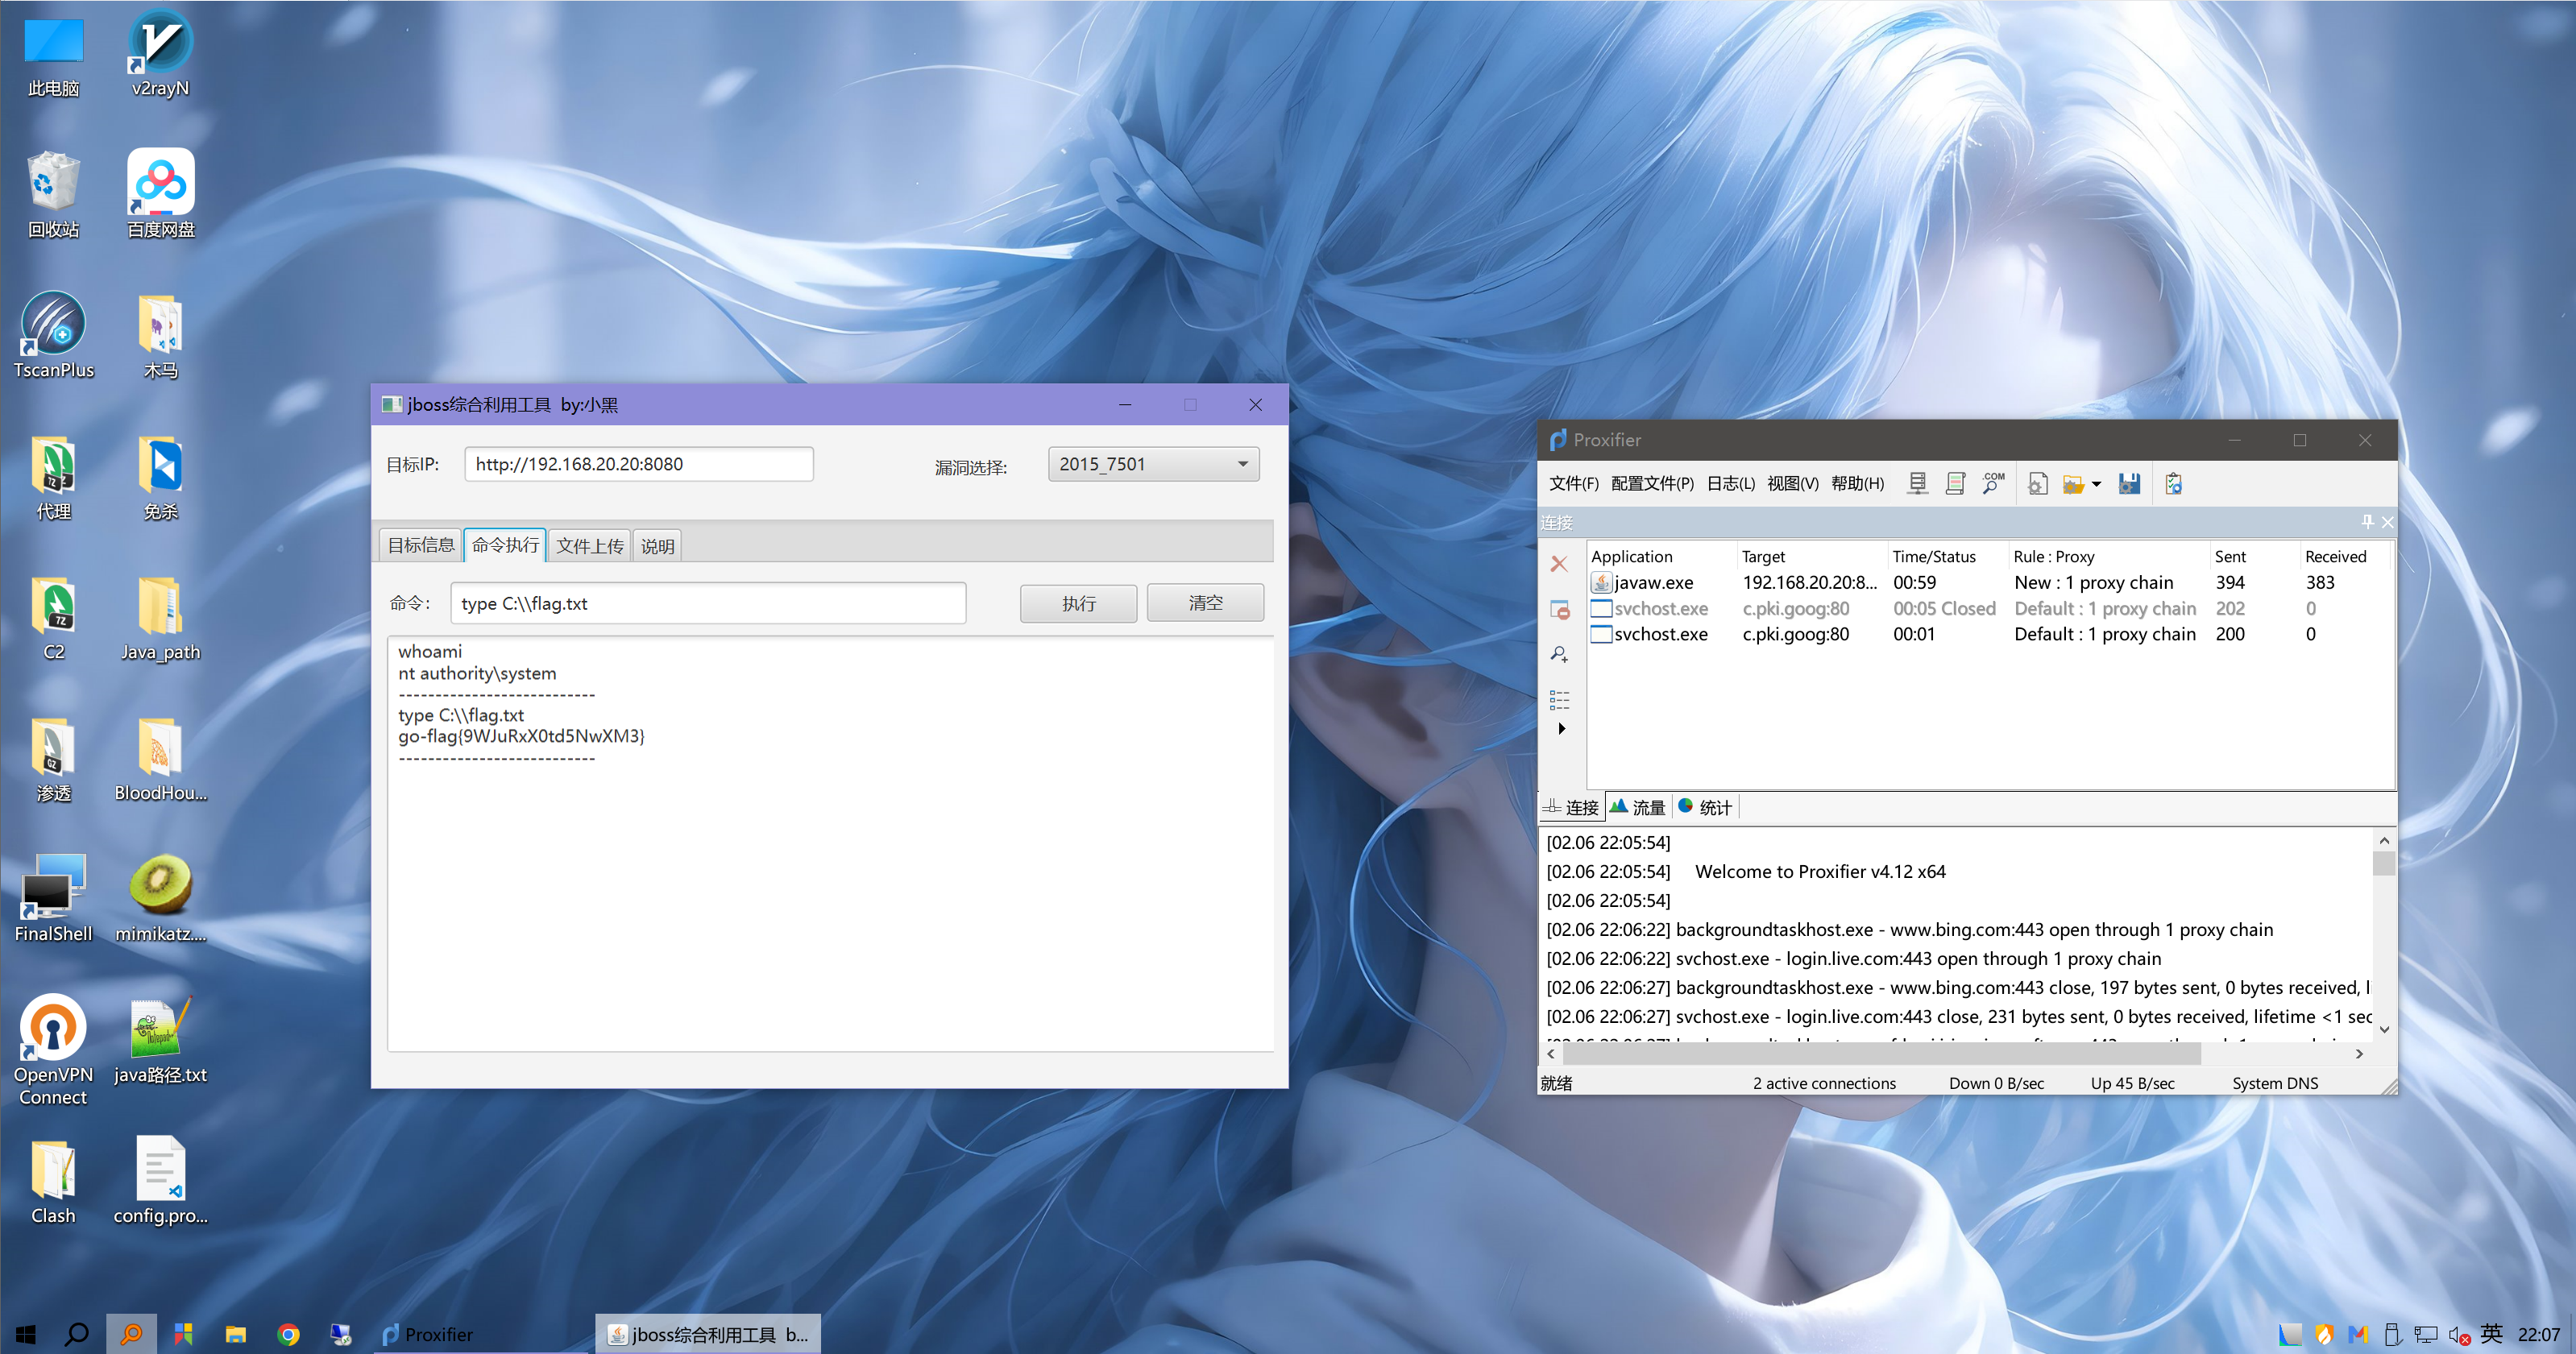Click the magnifier-plus find icon in Proxifier sidebar
The image size is (2576, 1354).
coord(1559,654)
